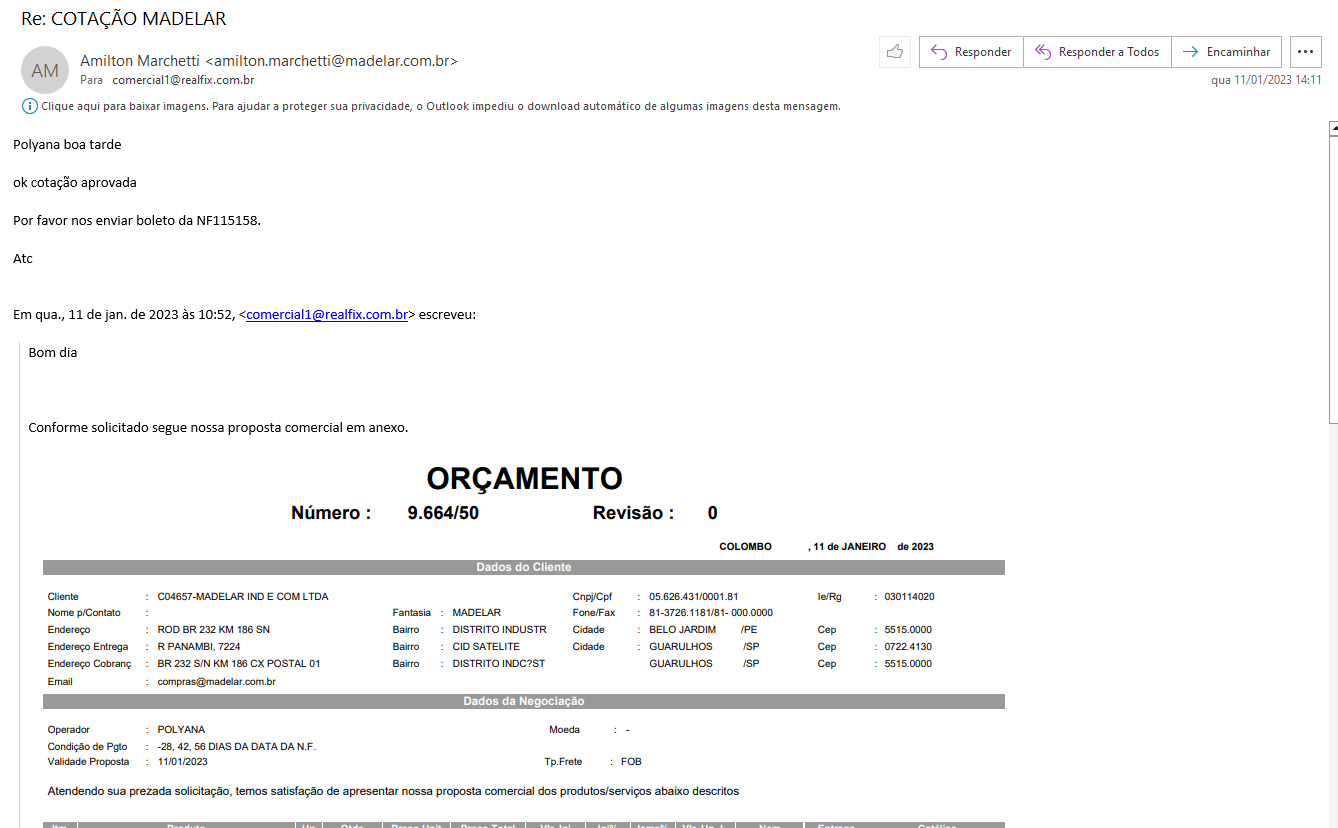Screen dimensions: 1338x828
Task: Open the three-dots more actions menu
Action: tap(1305, 52)
